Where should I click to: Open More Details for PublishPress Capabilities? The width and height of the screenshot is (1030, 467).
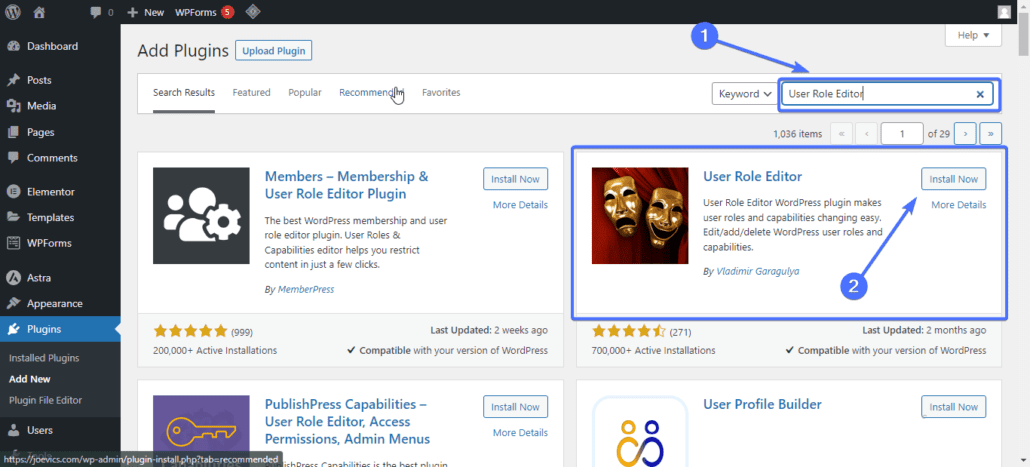520,433
